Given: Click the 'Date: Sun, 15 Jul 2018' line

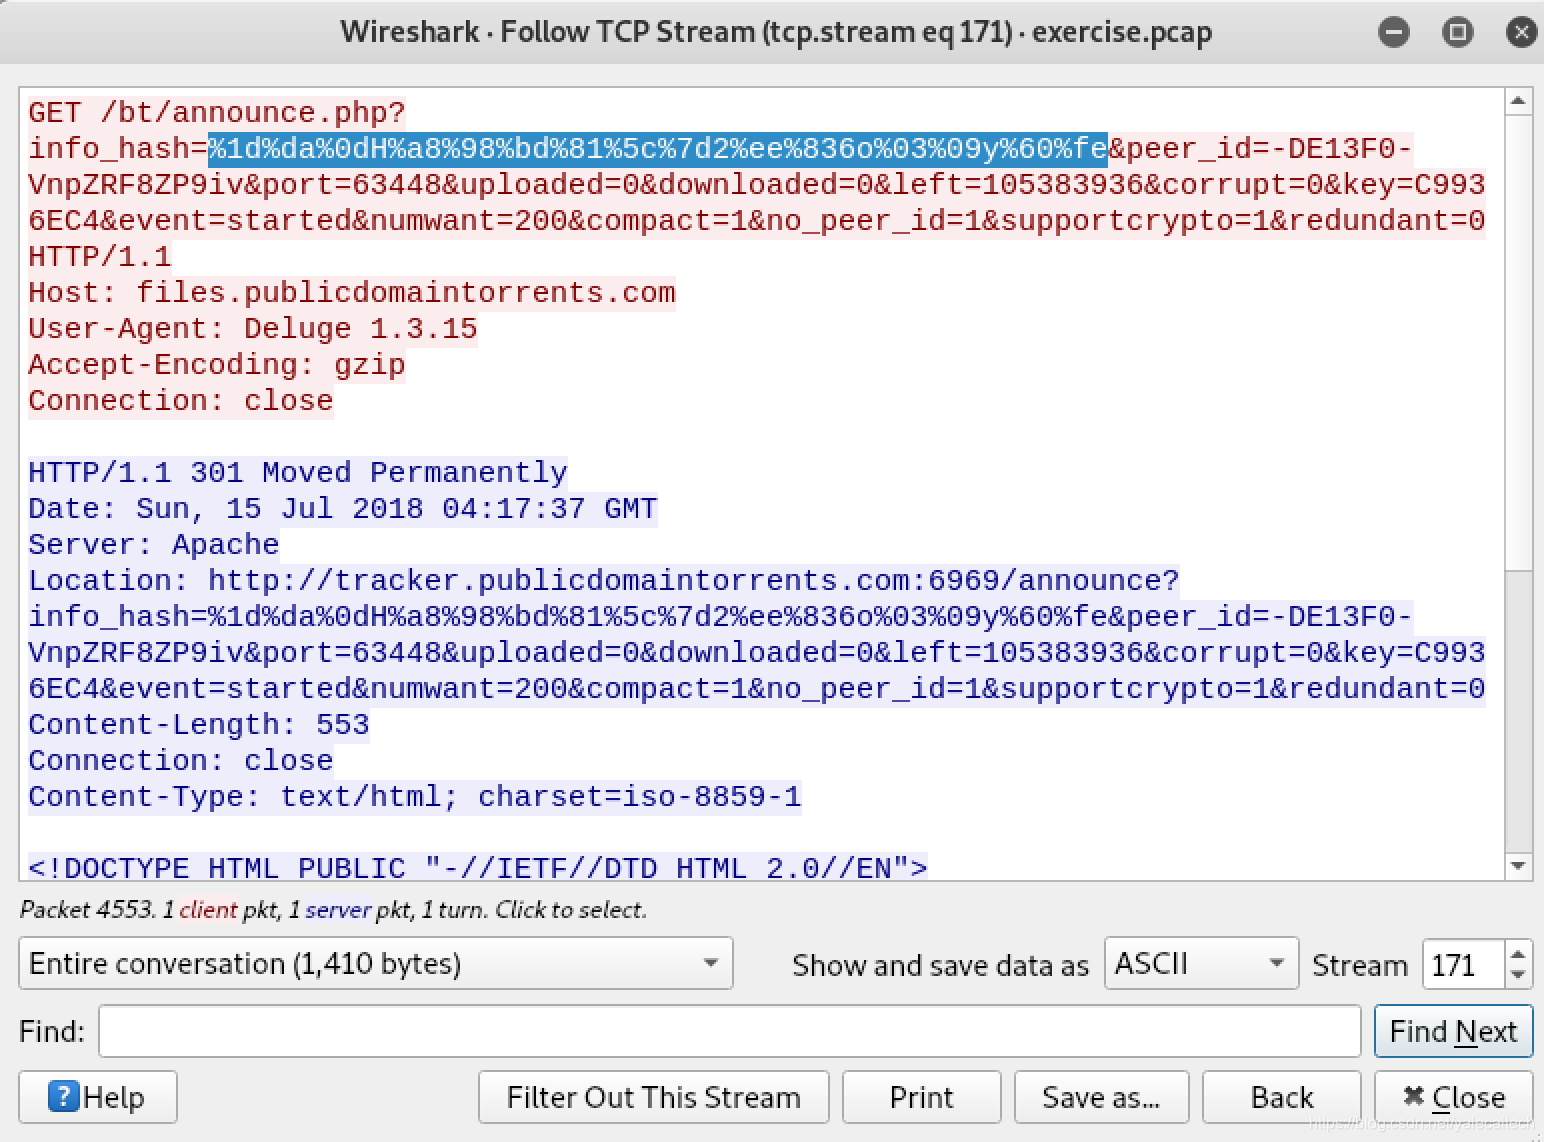Looking at the screenshot, I should [343, 508].
